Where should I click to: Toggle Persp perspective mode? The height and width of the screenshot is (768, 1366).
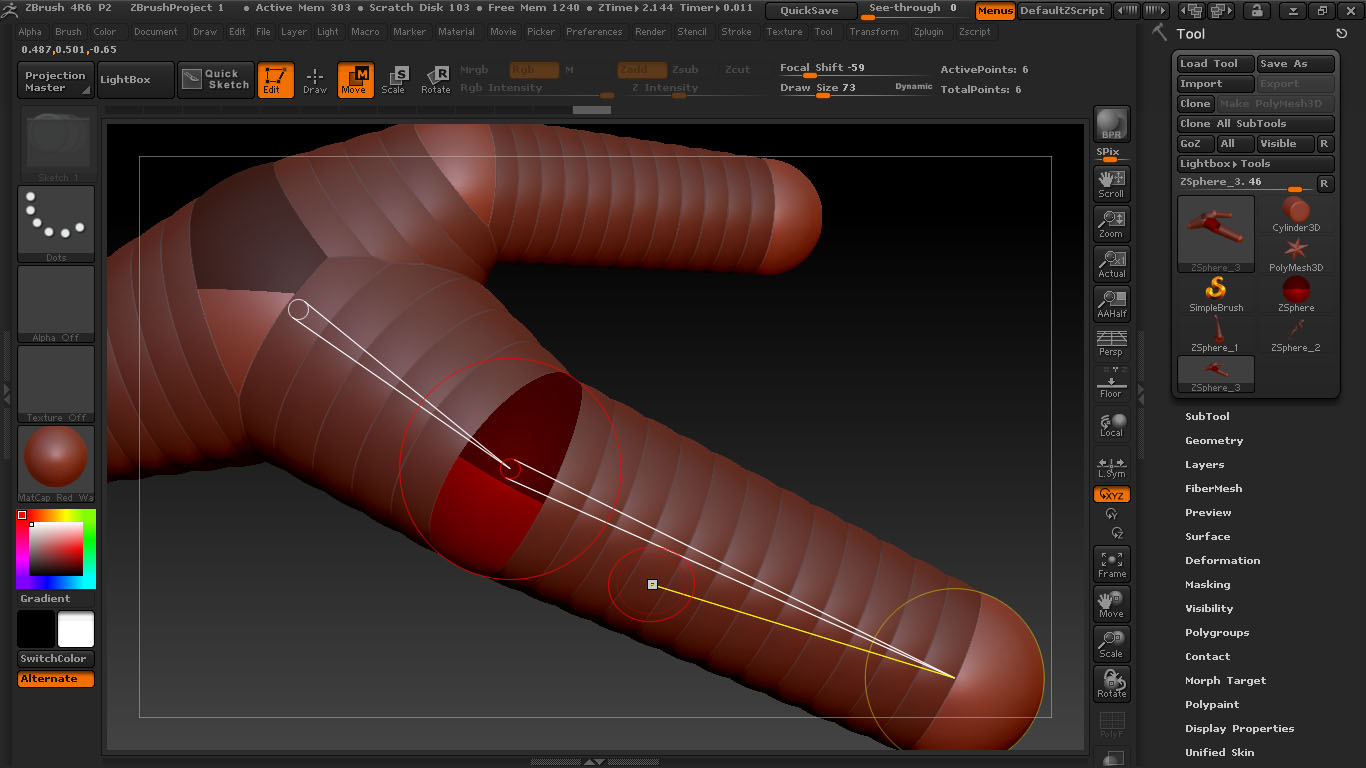click(x=1111, y=344)
